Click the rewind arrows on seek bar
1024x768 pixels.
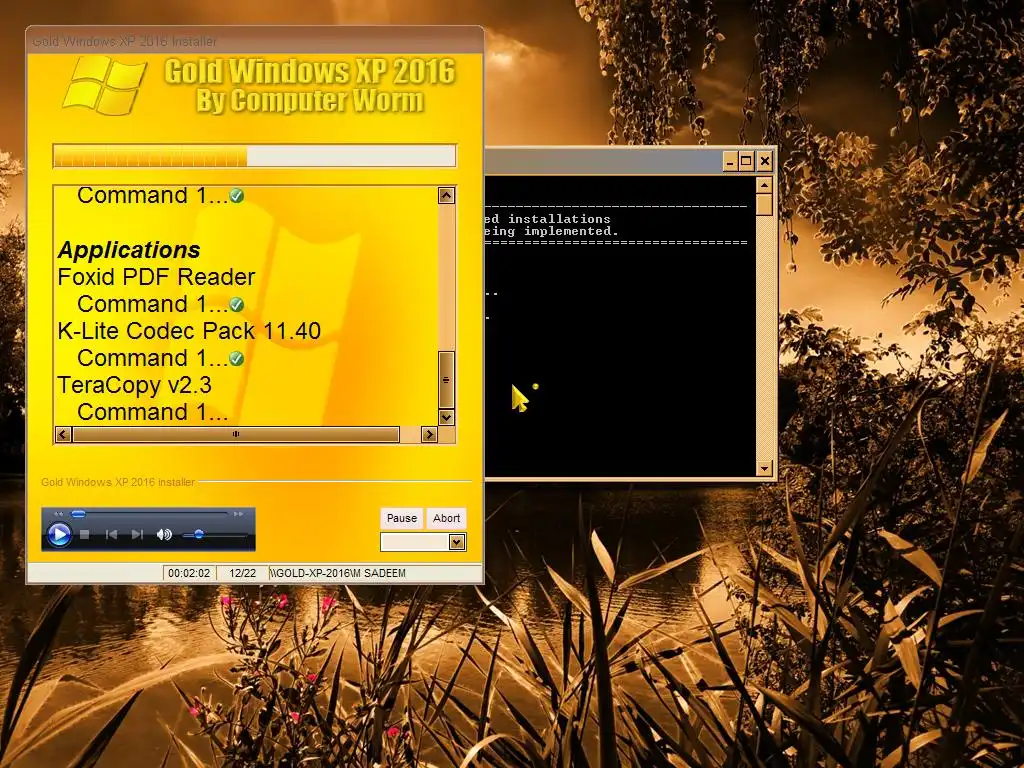[59, 515]
